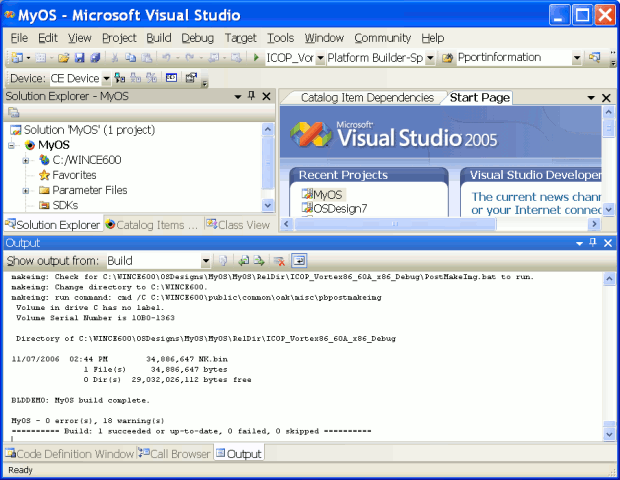Click the Save All icon

(x=95, y=58)
